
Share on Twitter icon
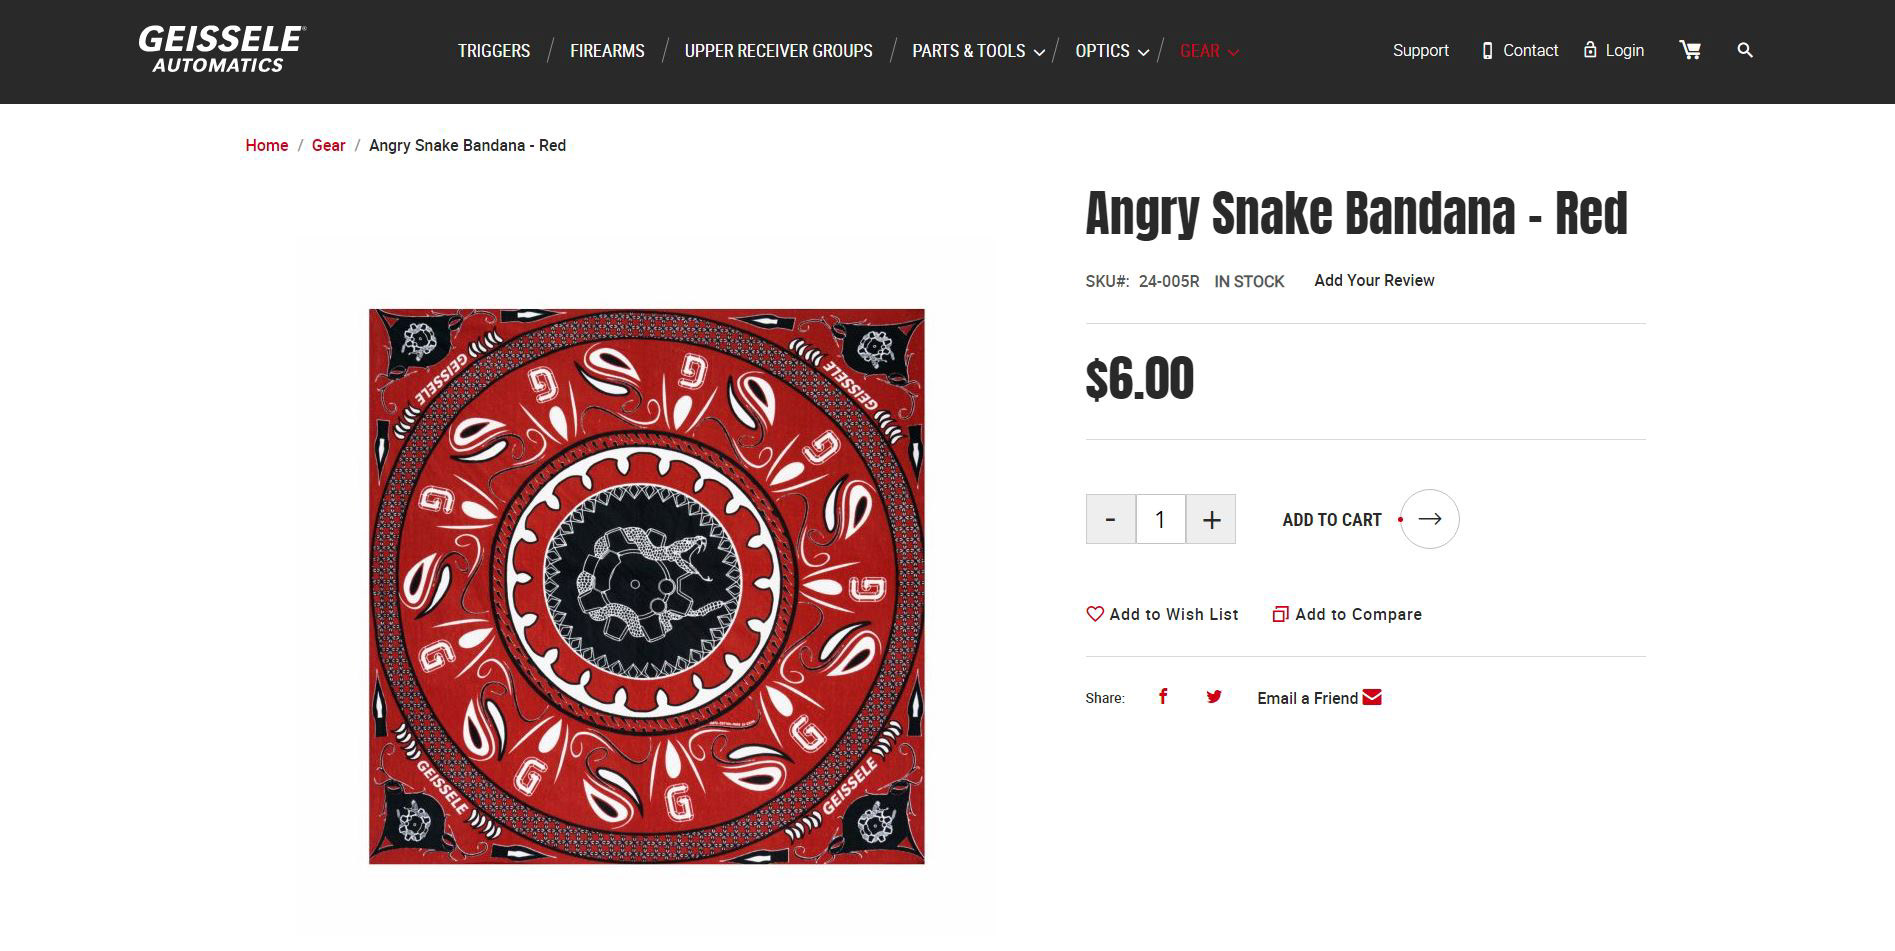(1214, 697)
